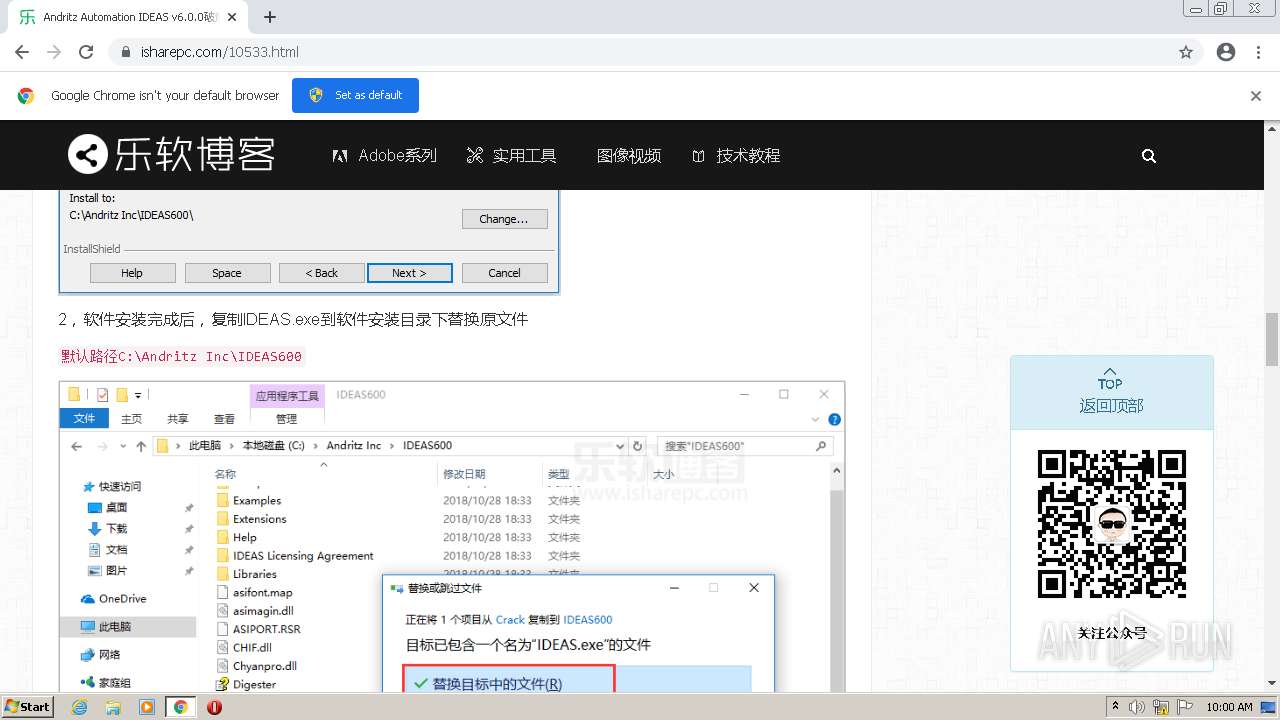Viewport: 1280px width, 720px height.
Task: Click the QR code image
Action: point(1111,524)
